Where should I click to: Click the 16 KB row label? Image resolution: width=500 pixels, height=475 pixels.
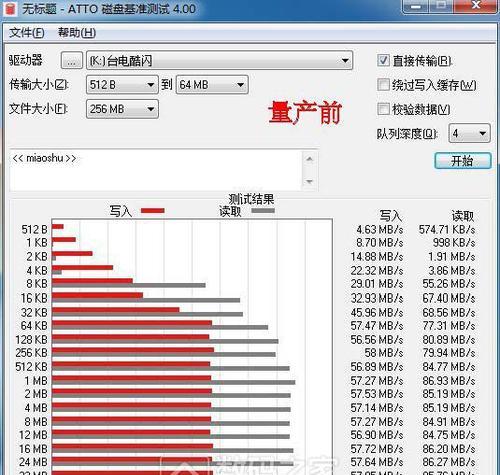point(34,298)
